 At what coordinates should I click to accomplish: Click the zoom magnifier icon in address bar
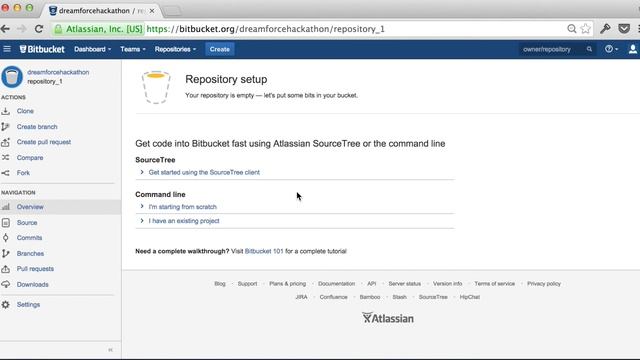572,29
